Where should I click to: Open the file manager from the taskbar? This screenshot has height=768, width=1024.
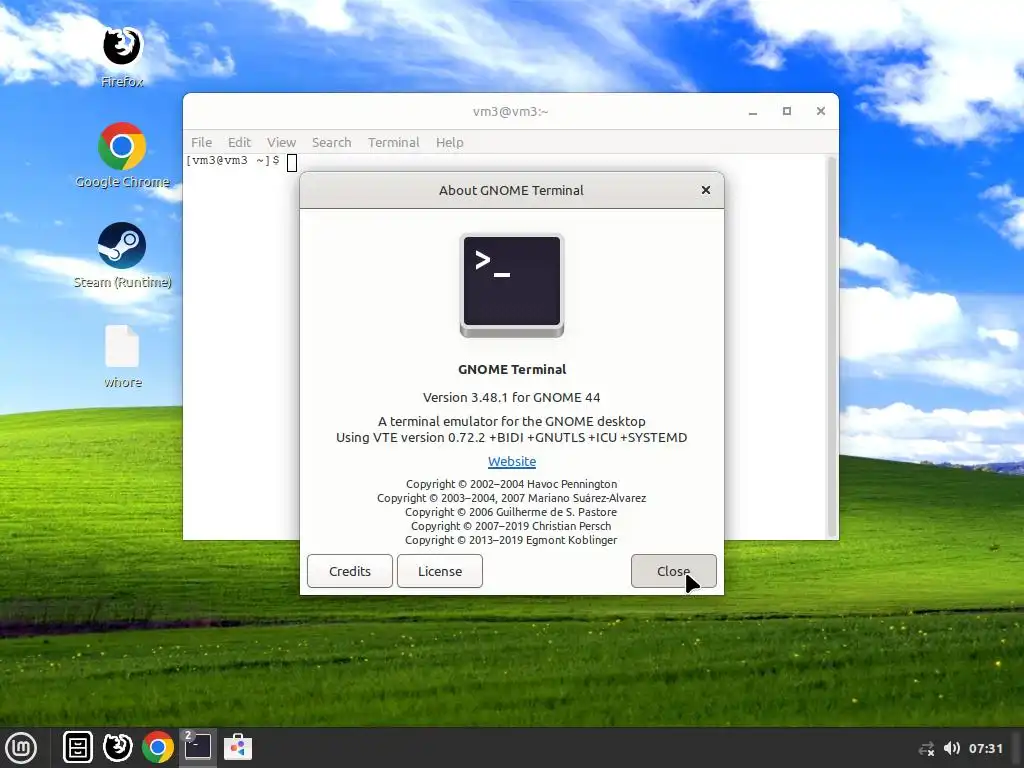pyautogui.click(x=78, y=747)
